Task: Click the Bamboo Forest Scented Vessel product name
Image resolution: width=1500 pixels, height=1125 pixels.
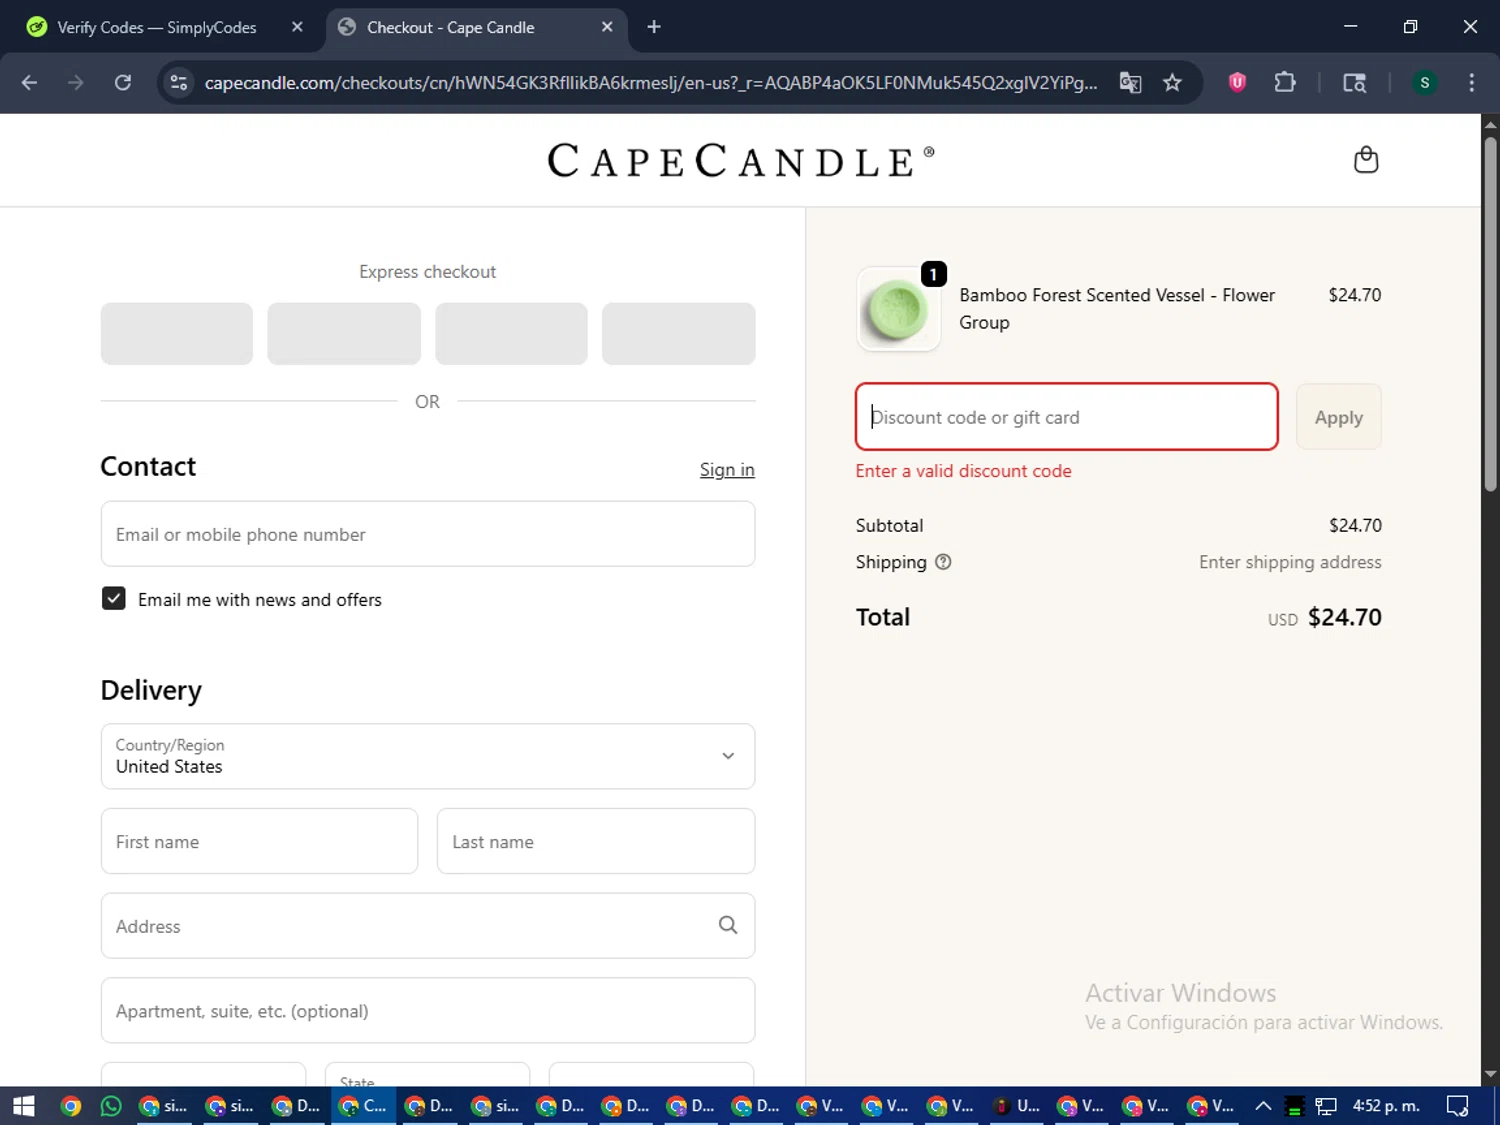Action: click(1117, 309)
